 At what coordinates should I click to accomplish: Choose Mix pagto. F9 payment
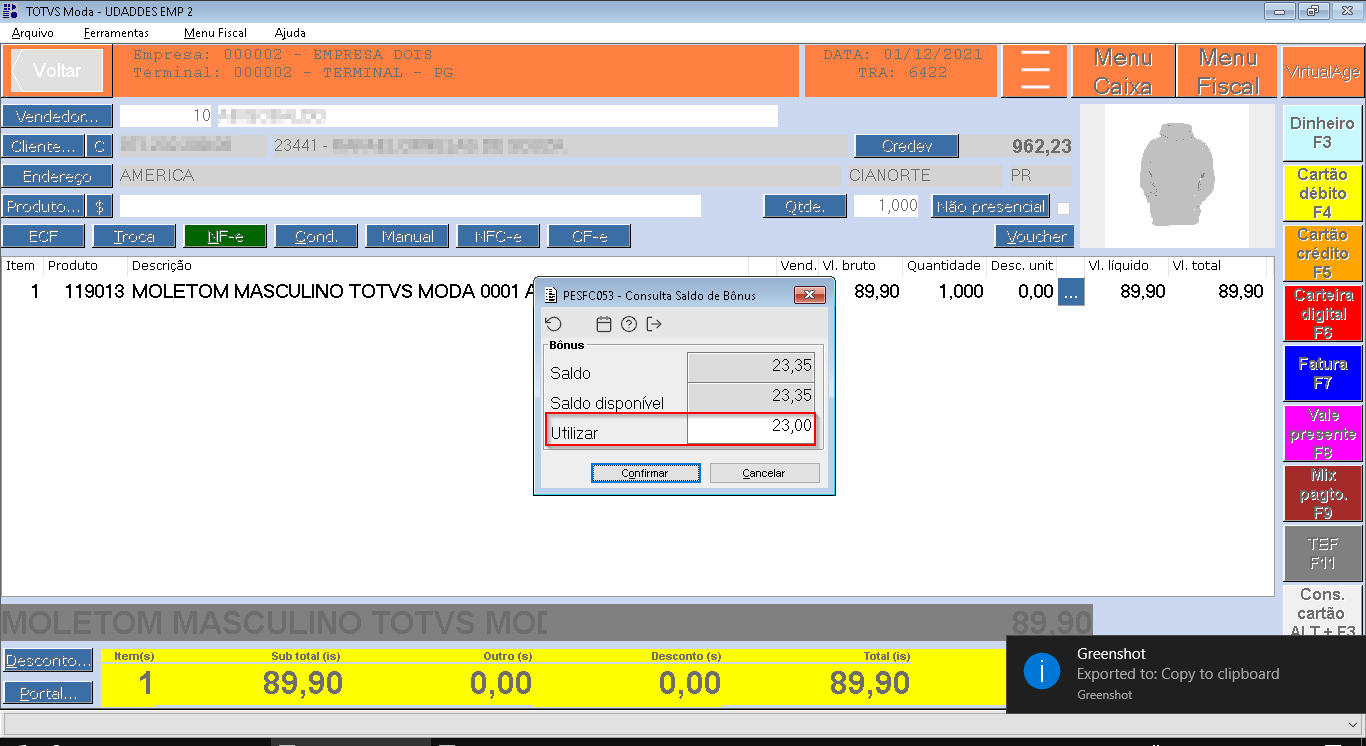(x=1322, y=493)
